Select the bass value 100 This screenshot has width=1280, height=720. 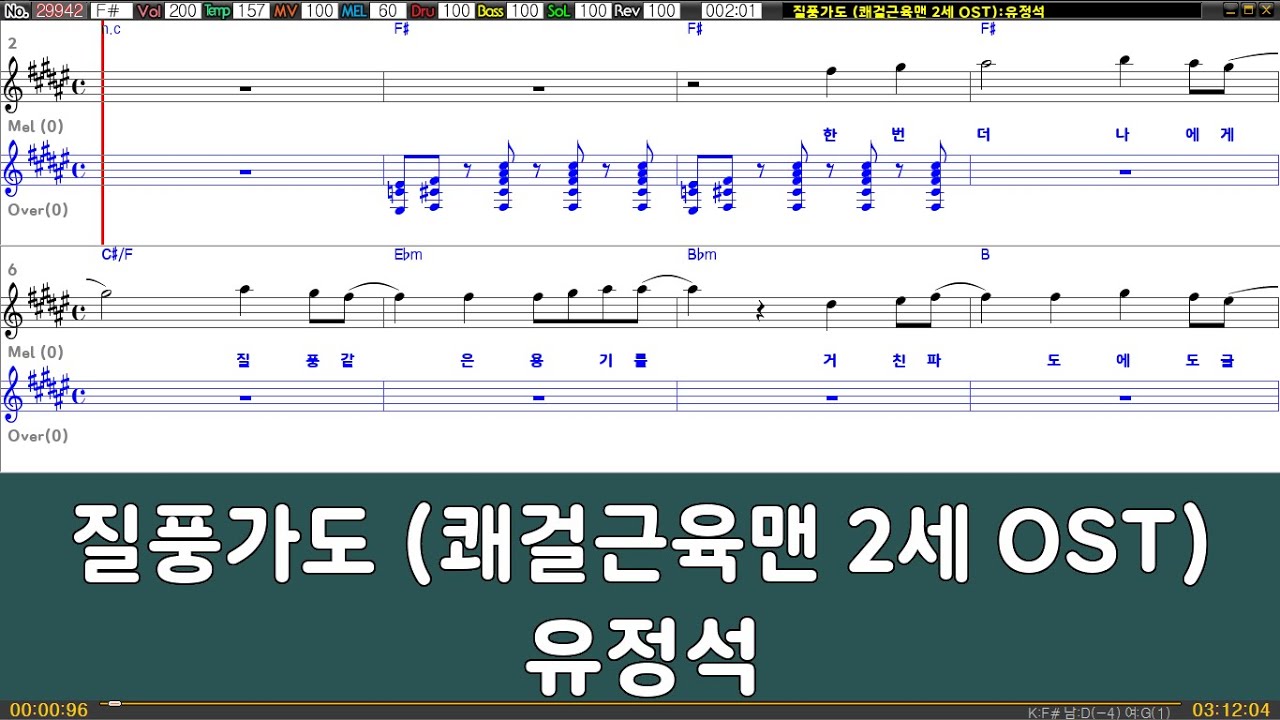point(524,11)
